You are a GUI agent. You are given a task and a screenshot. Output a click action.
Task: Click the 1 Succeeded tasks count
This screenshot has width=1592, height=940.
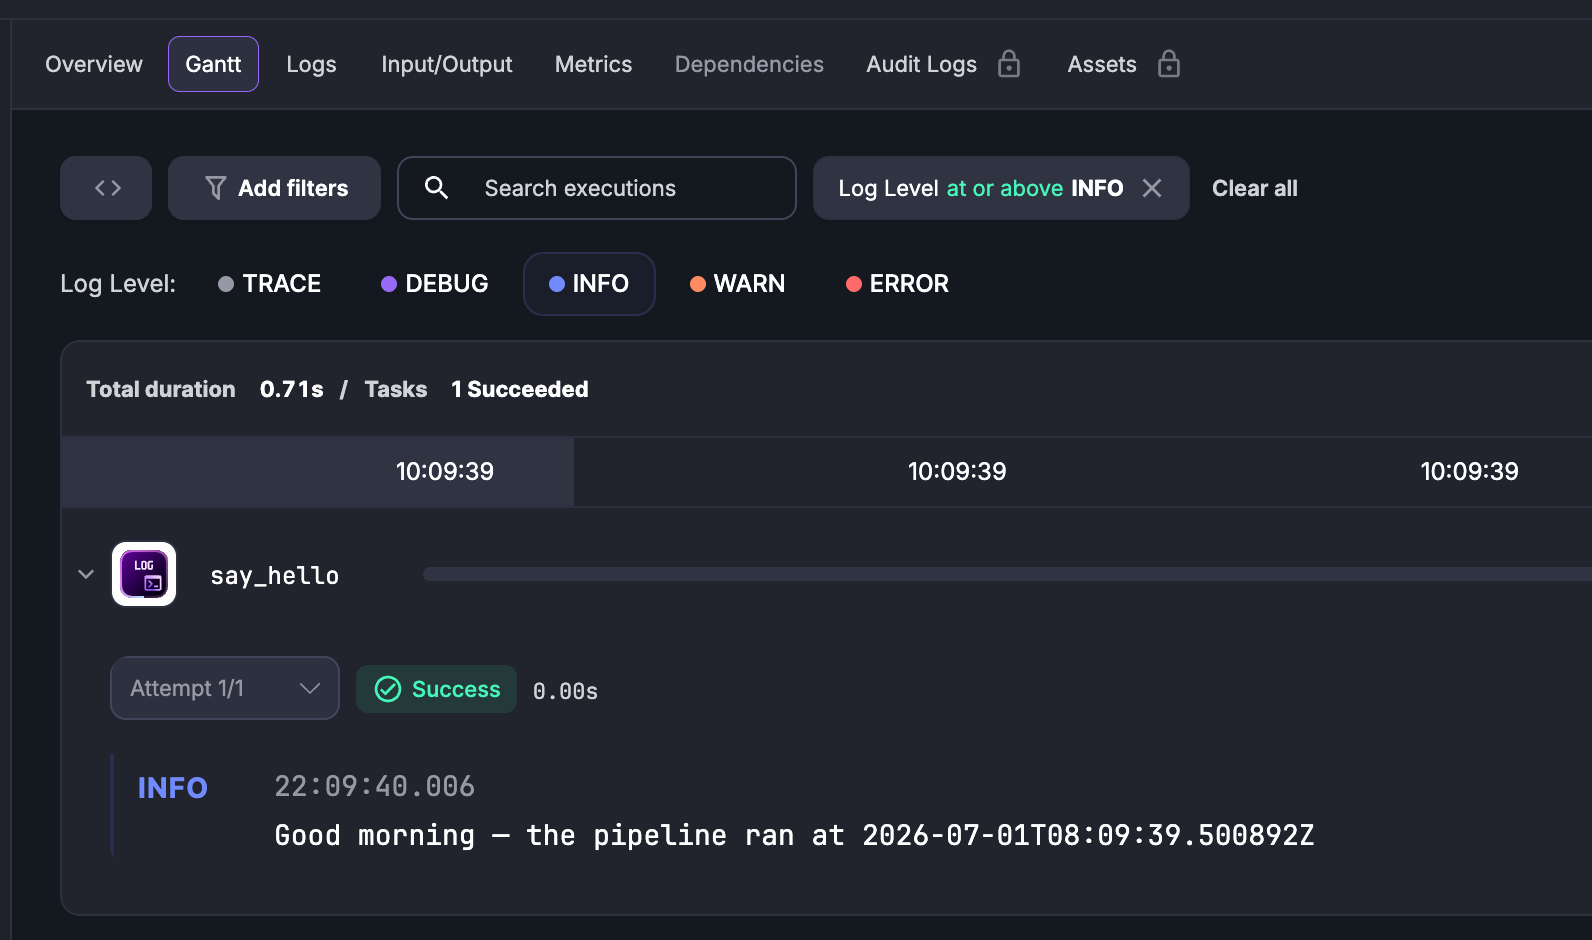coord(520,389)
